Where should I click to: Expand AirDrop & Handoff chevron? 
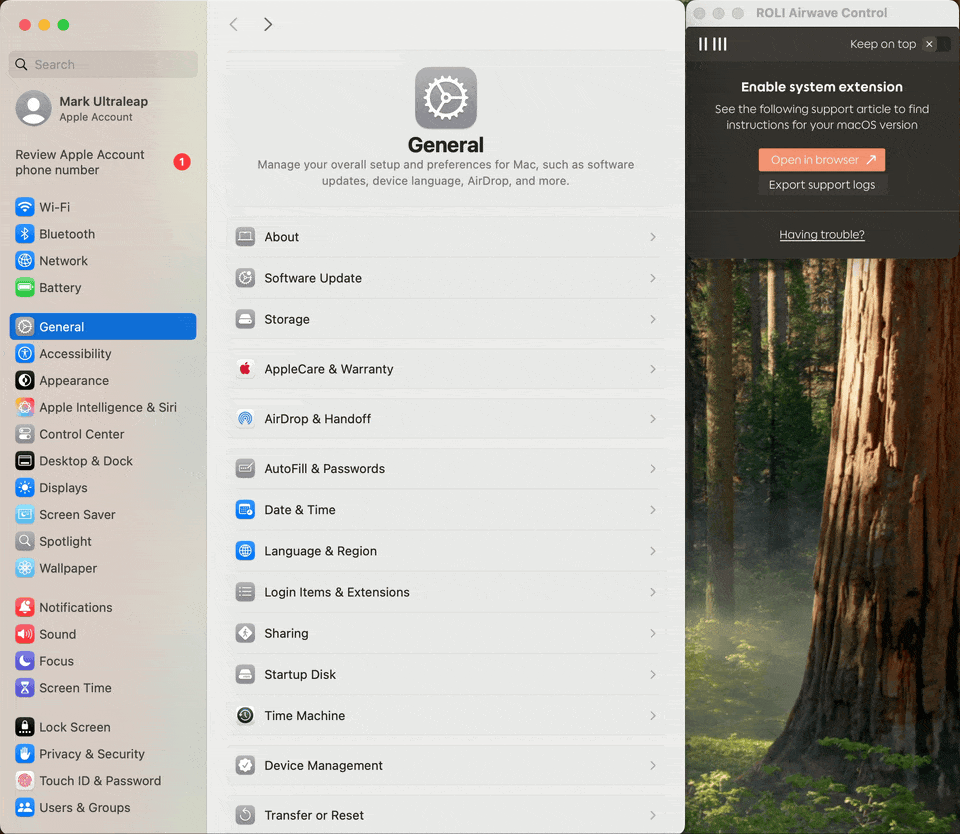click(653, 419)
